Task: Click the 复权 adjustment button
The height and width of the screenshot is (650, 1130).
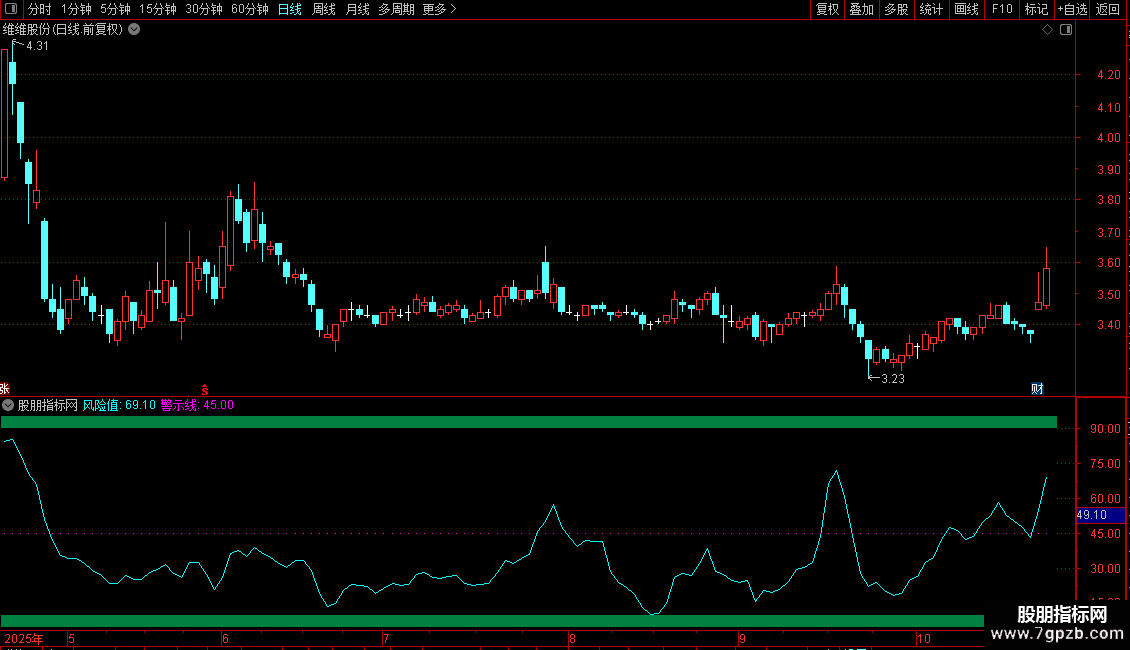Action: [827, 9]
